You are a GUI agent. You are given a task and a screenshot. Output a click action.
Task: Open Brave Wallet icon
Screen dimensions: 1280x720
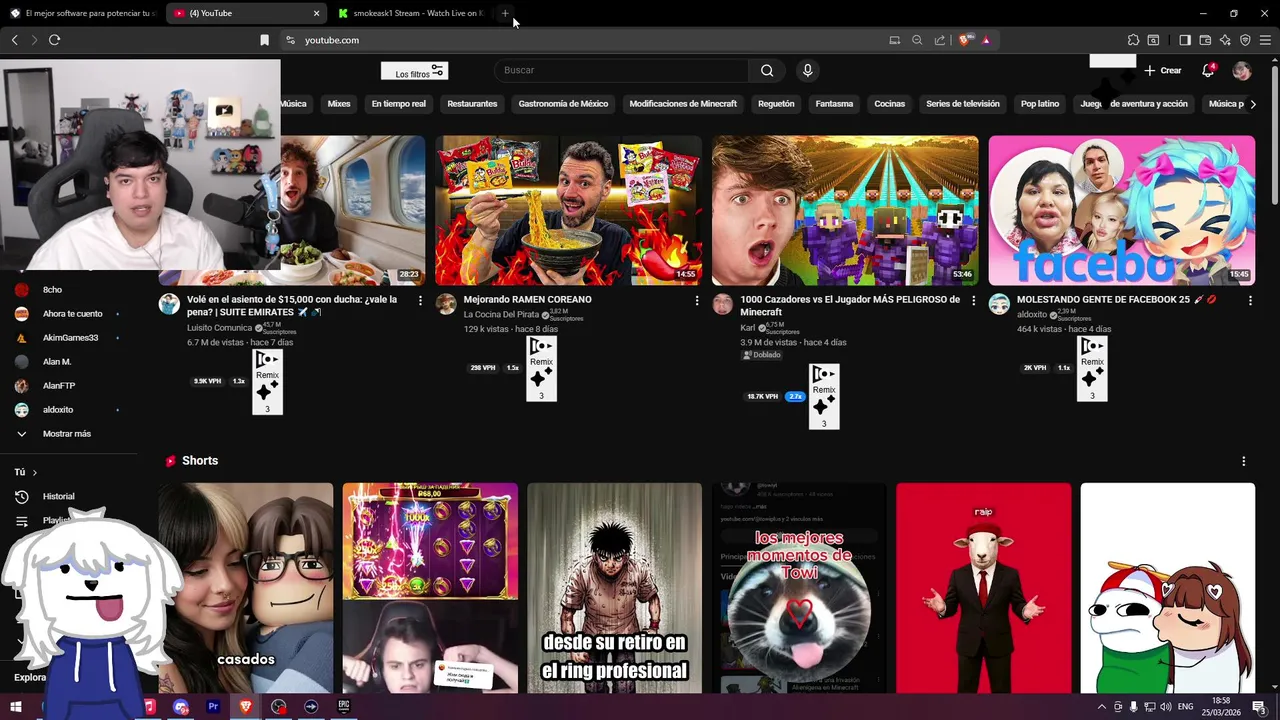click(x=1205, y=40)
